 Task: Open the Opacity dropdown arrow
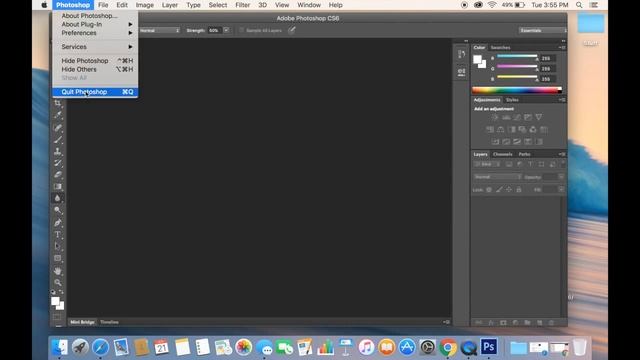561,177
